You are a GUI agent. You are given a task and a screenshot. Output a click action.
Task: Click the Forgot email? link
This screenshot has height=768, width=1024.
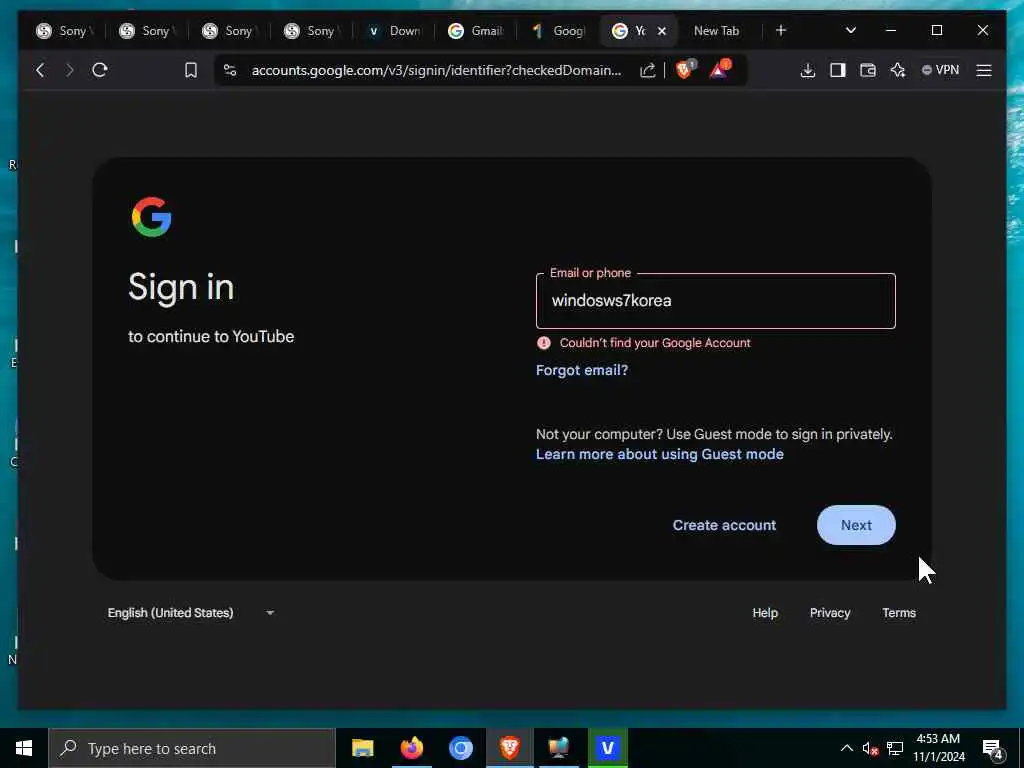[x=582, y=370]
